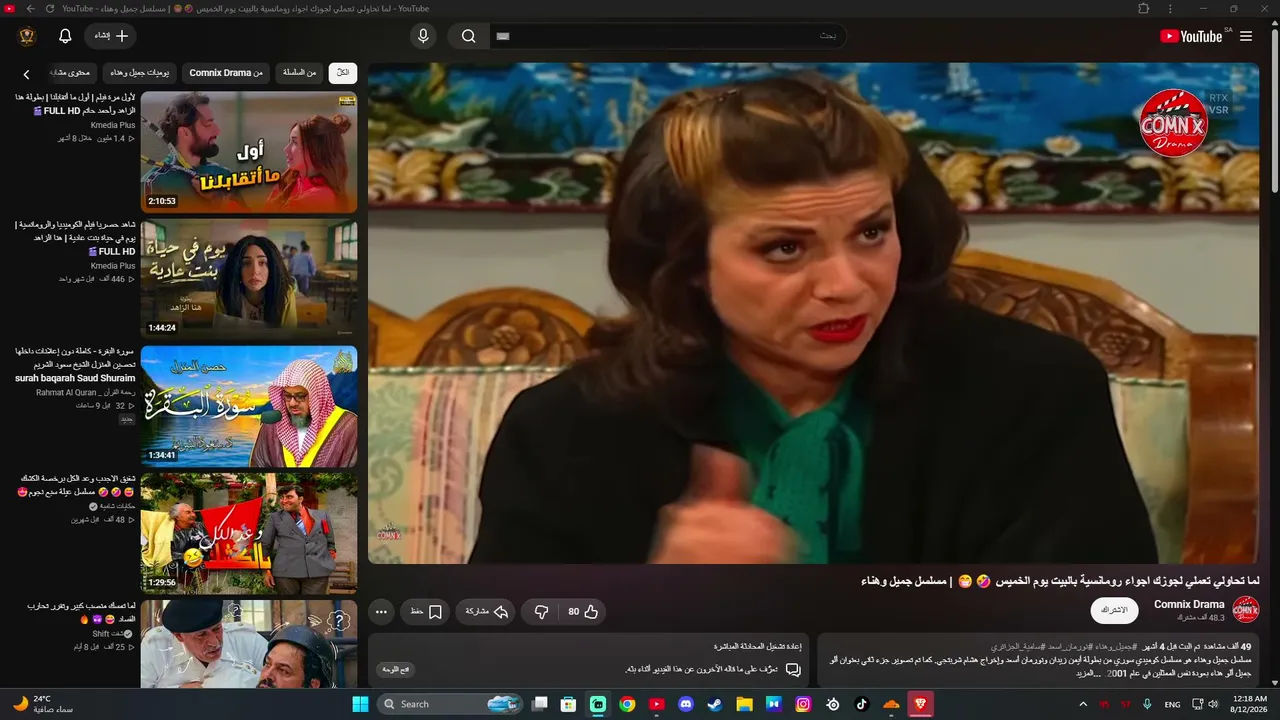
Task: Open Microsoft Store from the taskbar
Action: click(x=568, y=704)
